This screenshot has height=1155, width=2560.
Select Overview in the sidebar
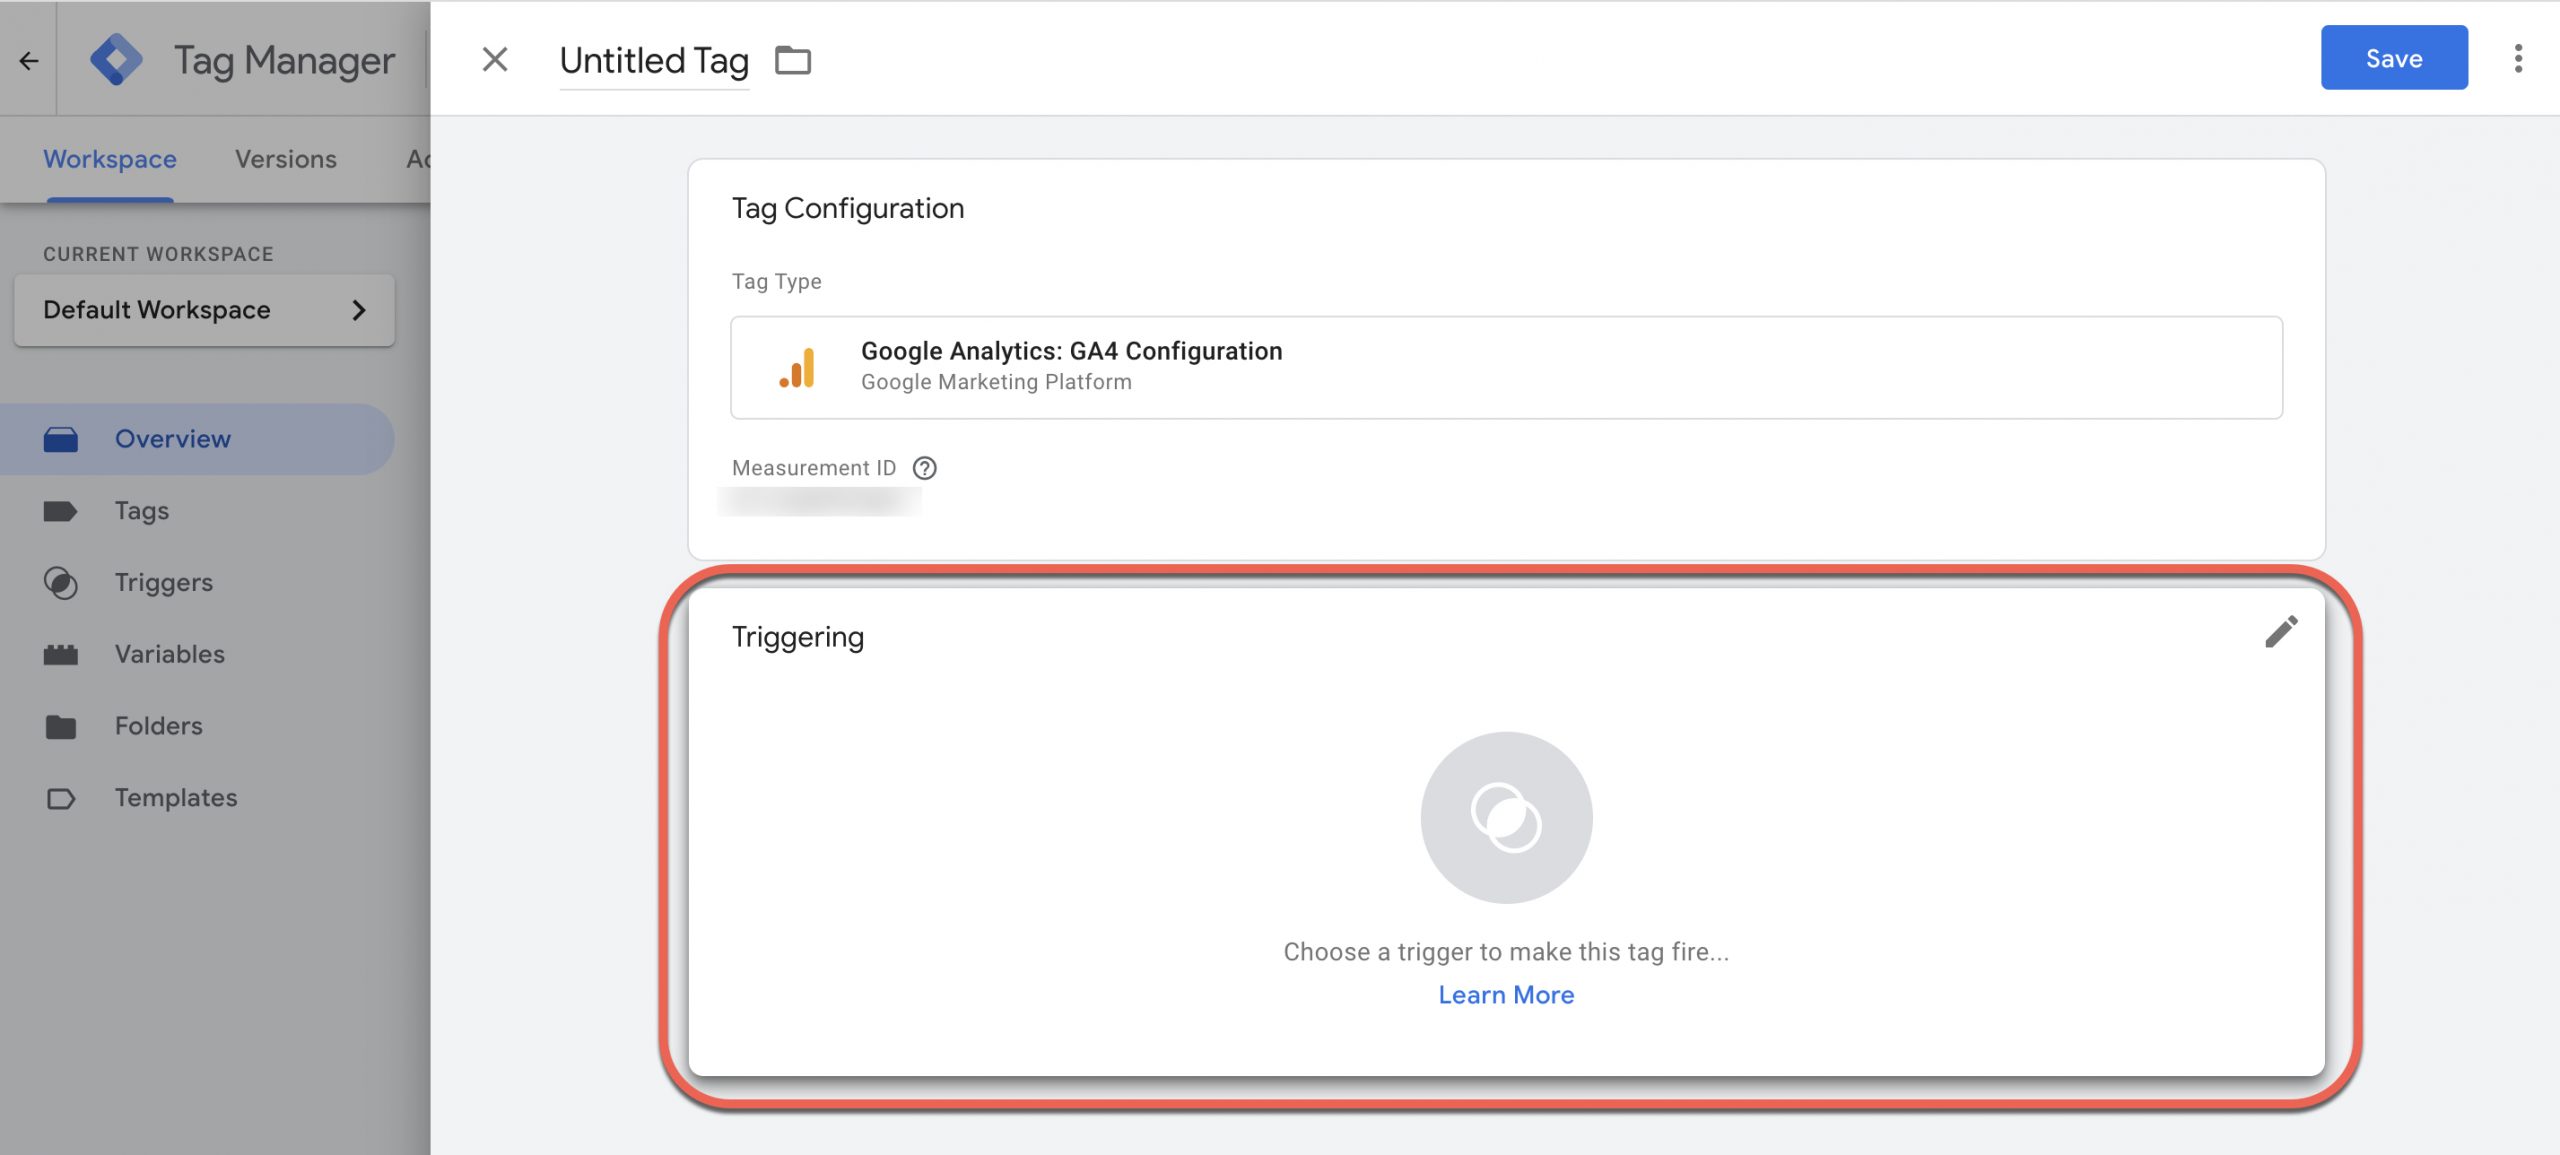pyautogui.click(x=198, y=439)
